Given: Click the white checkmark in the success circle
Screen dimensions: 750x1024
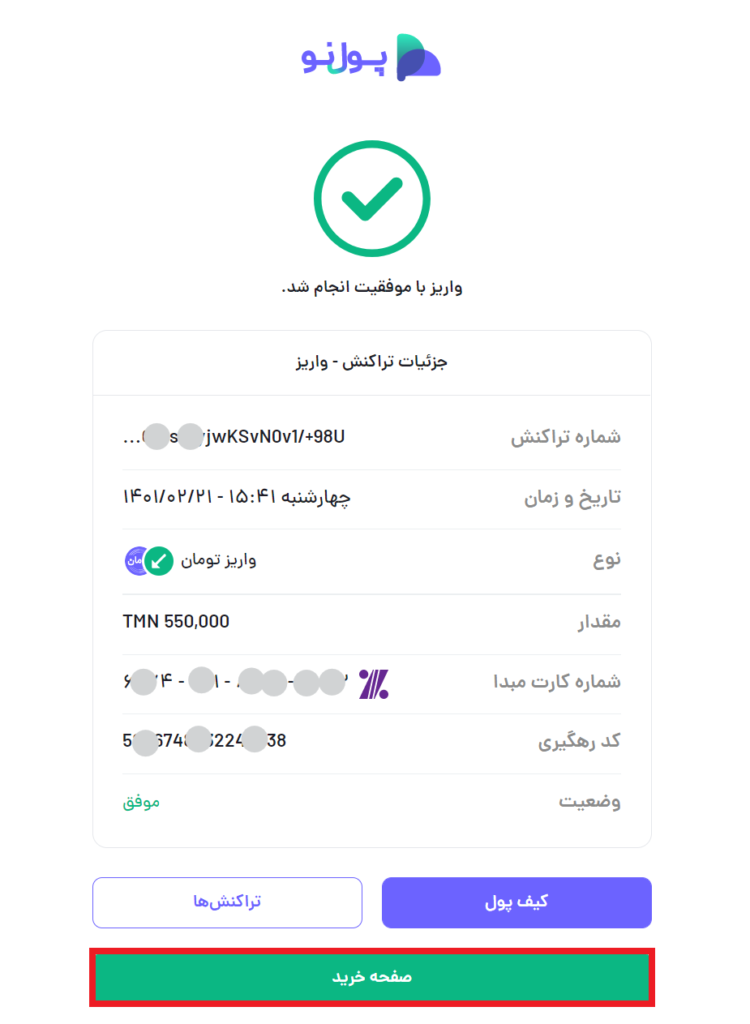Looking at the screenshot, I should [x=372, y=197].
